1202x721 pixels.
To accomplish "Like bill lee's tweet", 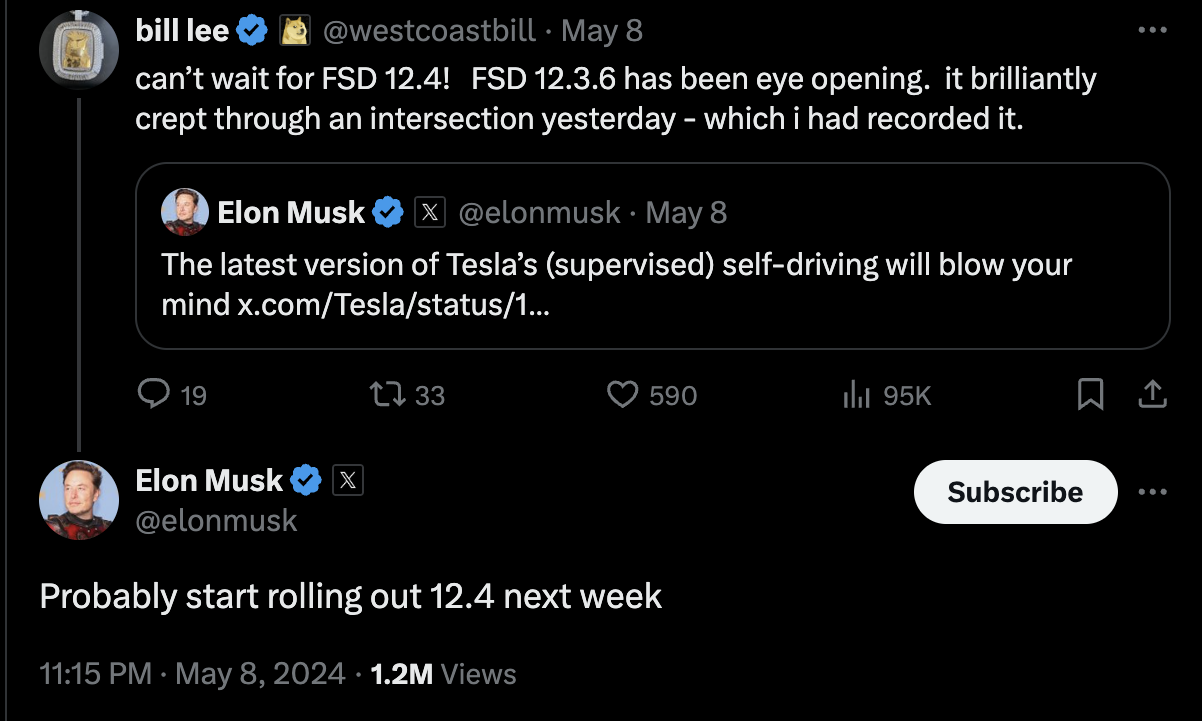I will click(623, 396).
